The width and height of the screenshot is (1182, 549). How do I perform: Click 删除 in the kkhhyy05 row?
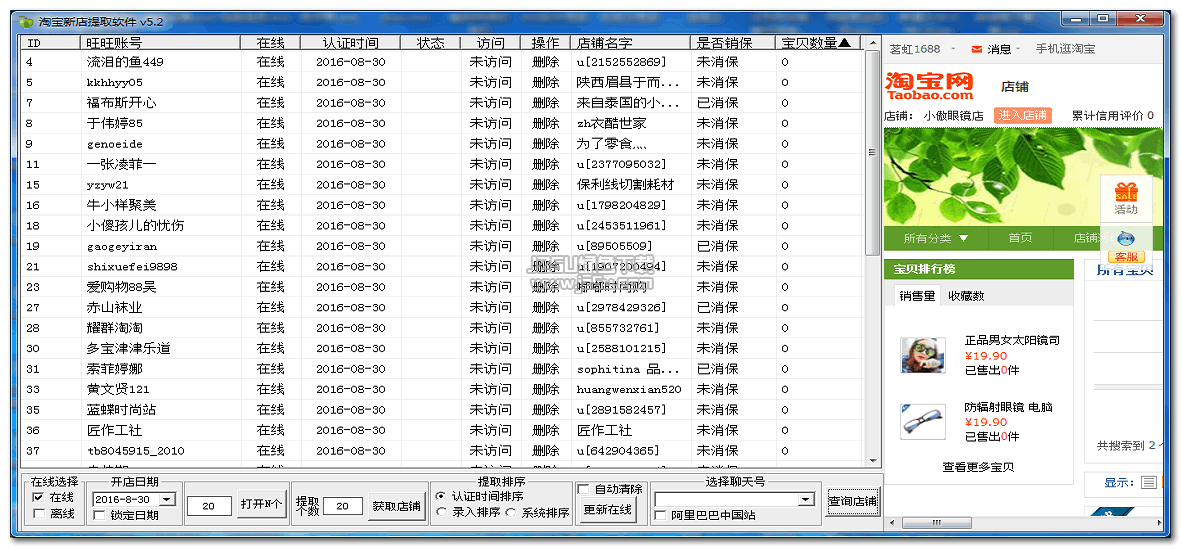point(545,82)
